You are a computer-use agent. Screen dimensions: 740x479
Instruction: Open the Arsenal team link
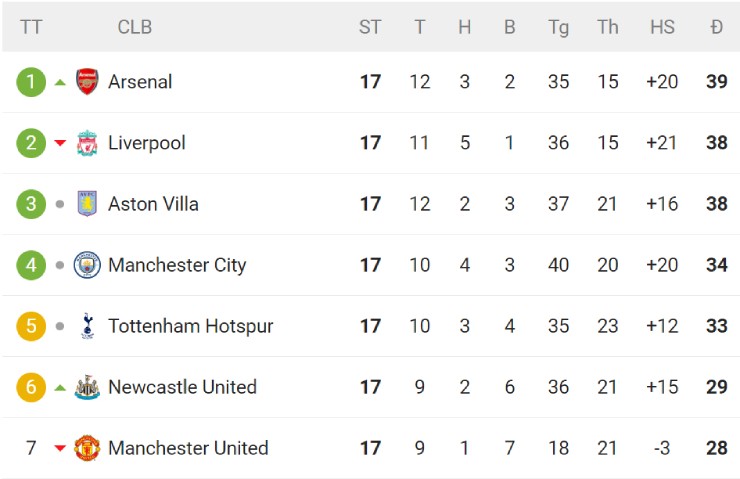[140, 82]
